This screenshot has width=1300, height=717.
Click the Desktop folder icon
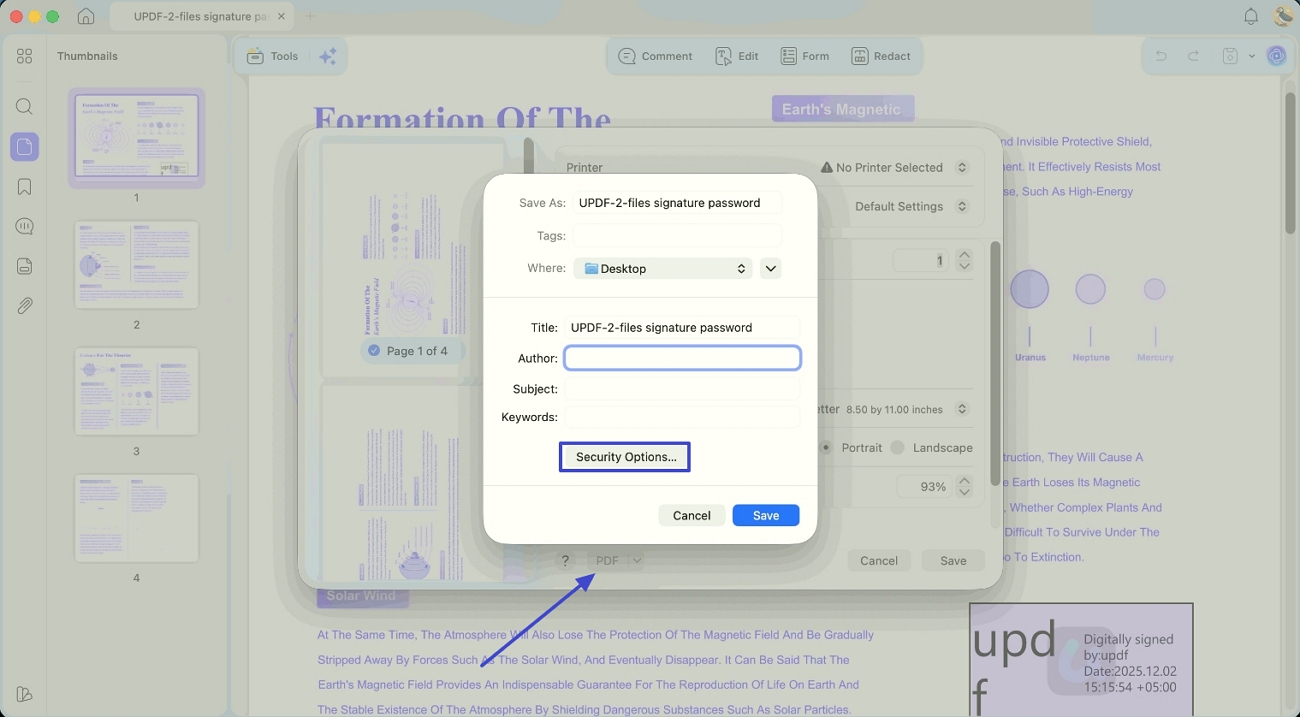point(591,268)
